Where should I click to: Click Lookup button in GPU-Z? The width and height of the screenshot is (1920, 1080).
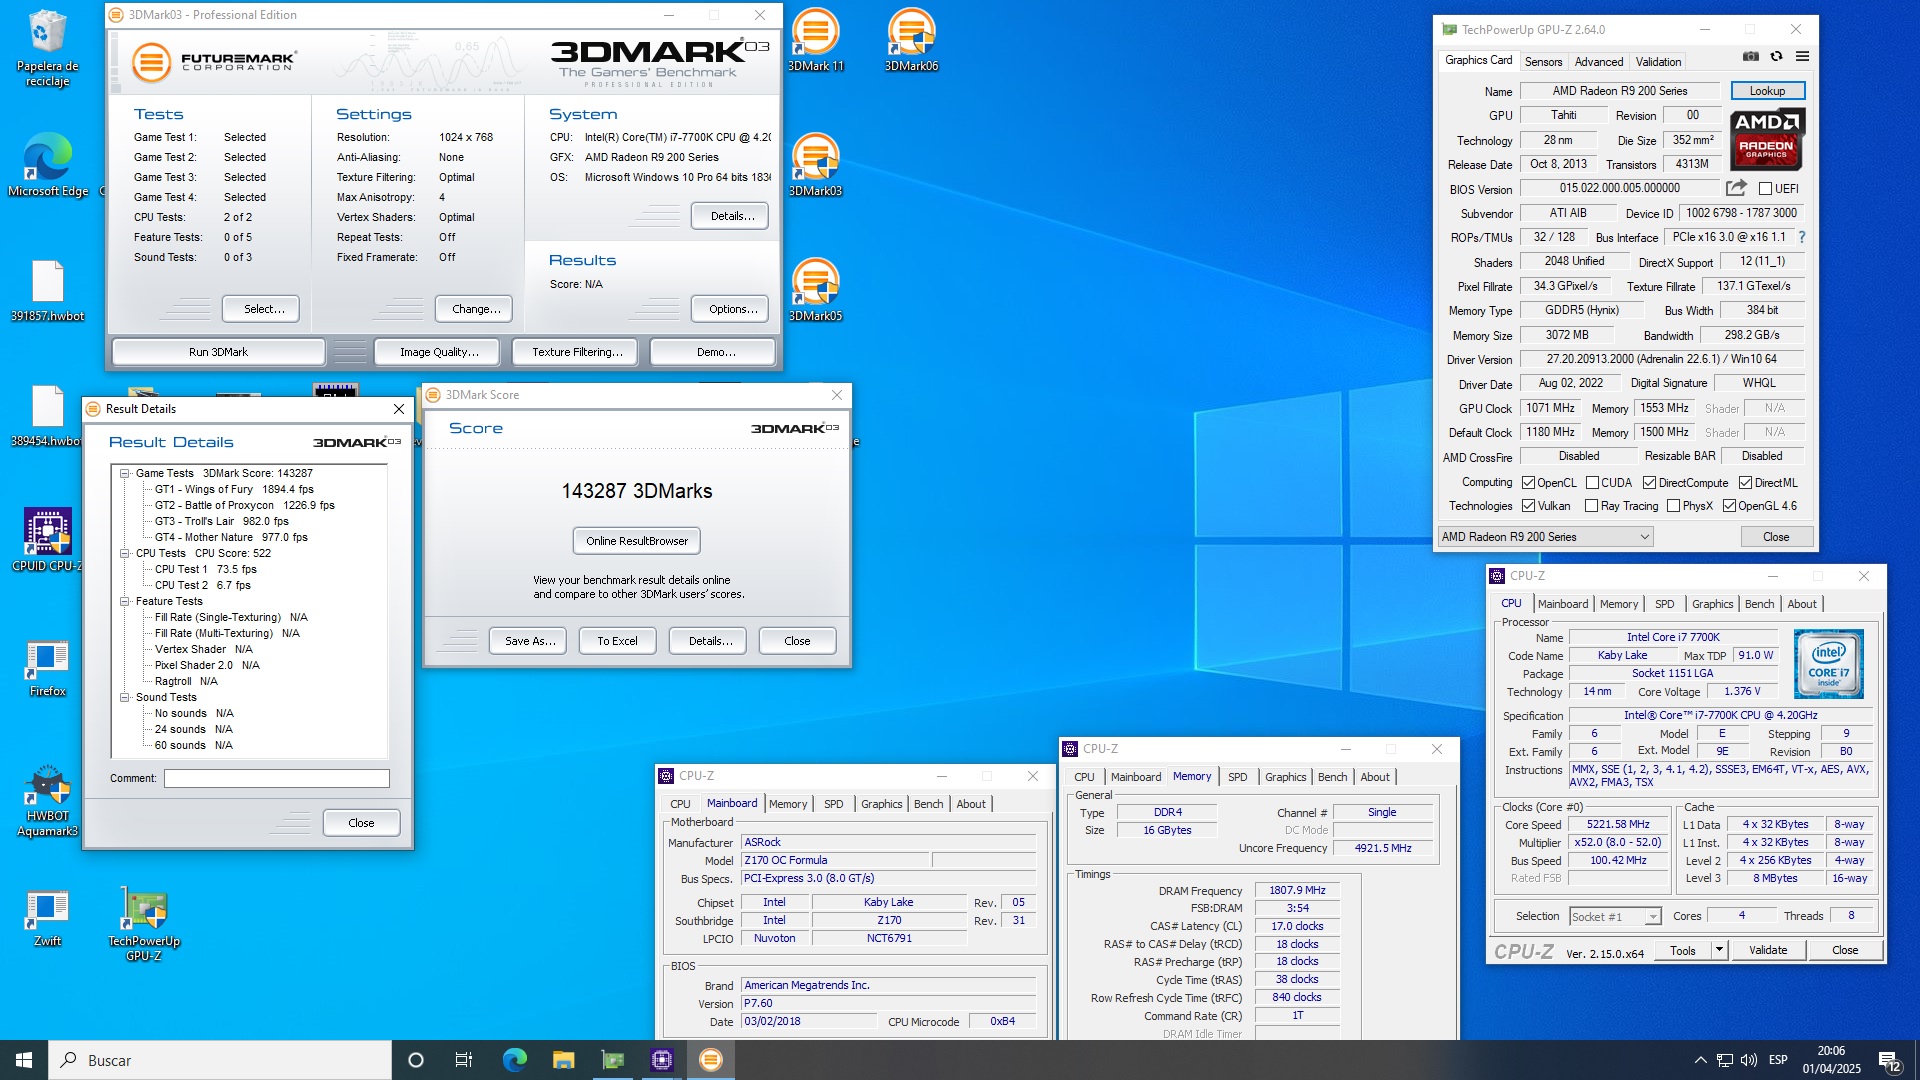1767,91
